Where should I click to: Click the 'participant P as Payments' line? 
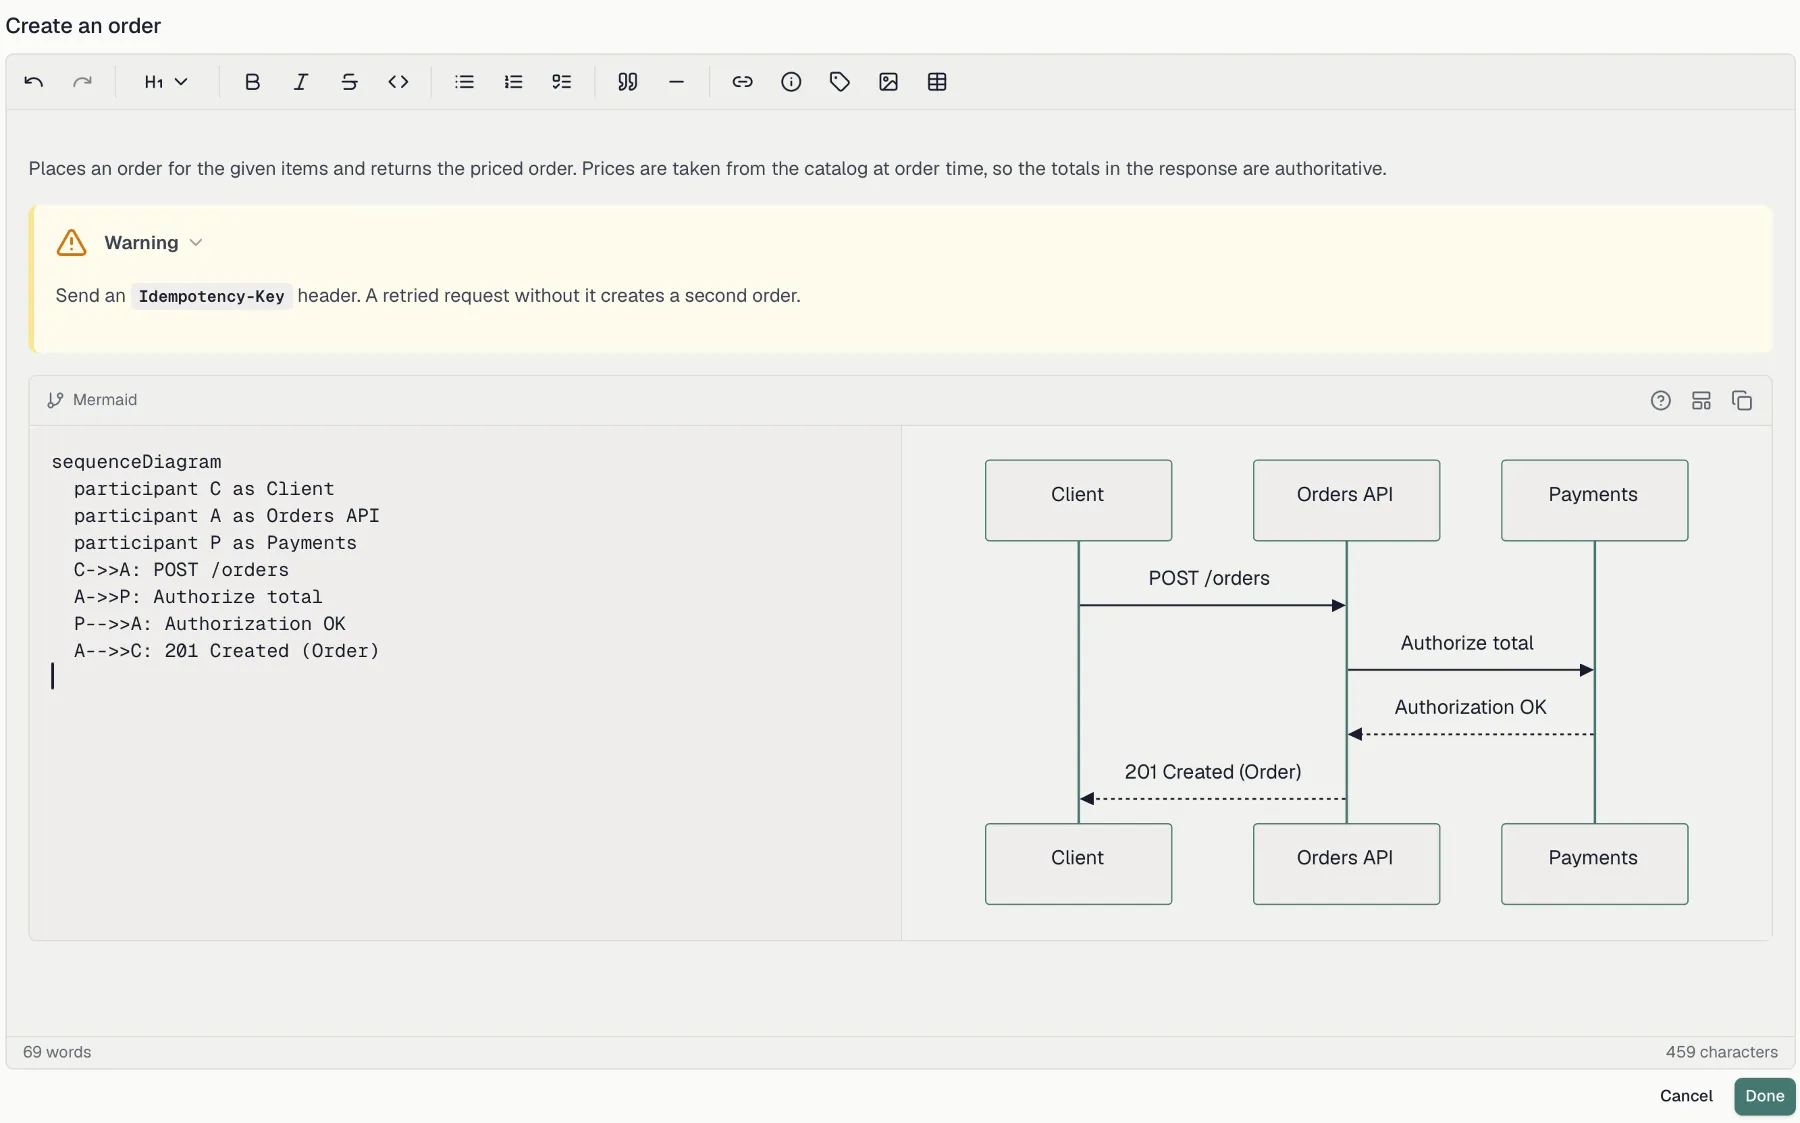215,543
